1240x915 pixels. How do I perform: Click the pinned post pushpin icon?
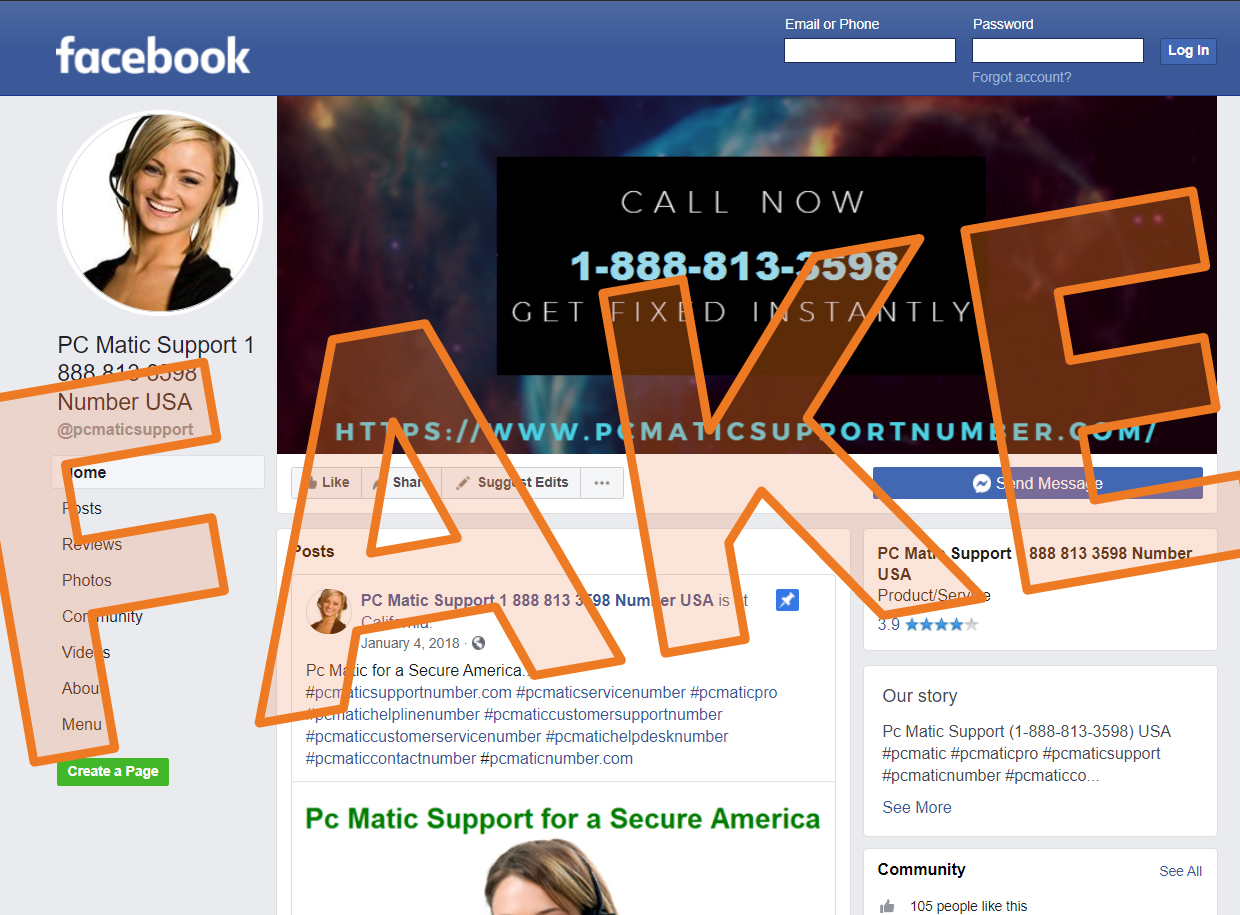coord(787,600)
